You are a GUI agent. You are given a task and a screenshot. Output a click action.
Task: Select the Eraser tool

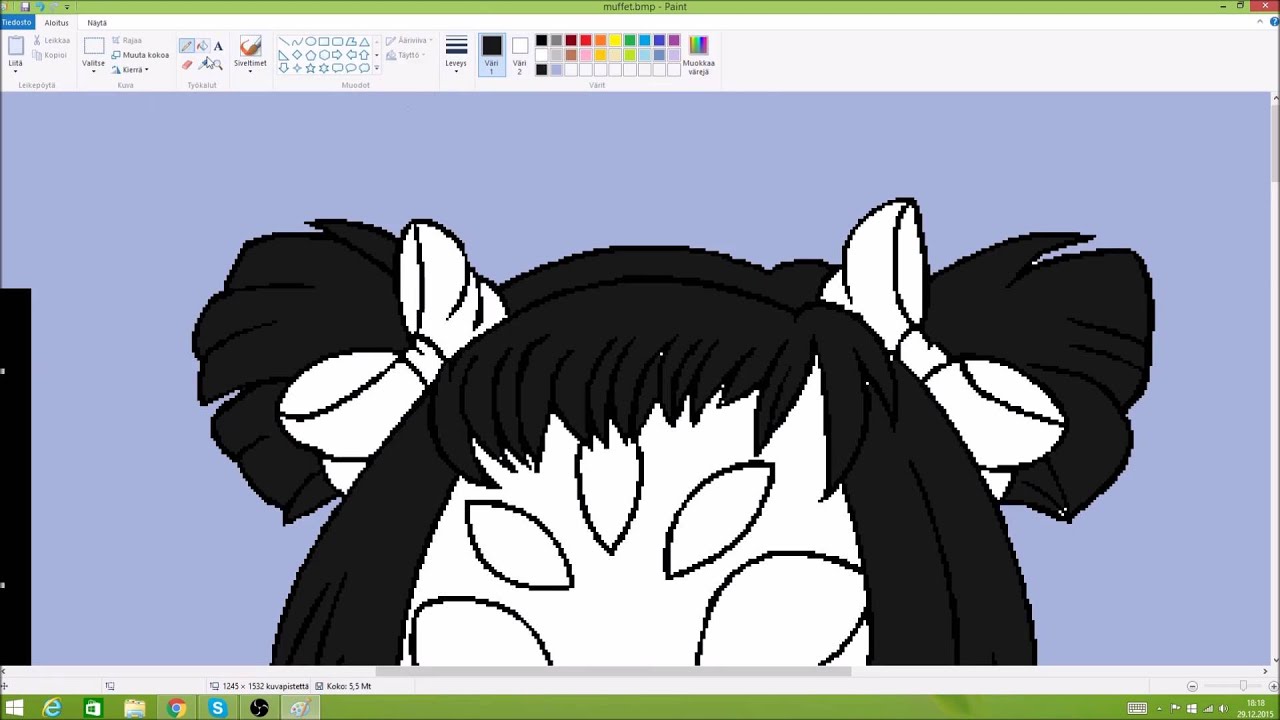tap(187, 64)
